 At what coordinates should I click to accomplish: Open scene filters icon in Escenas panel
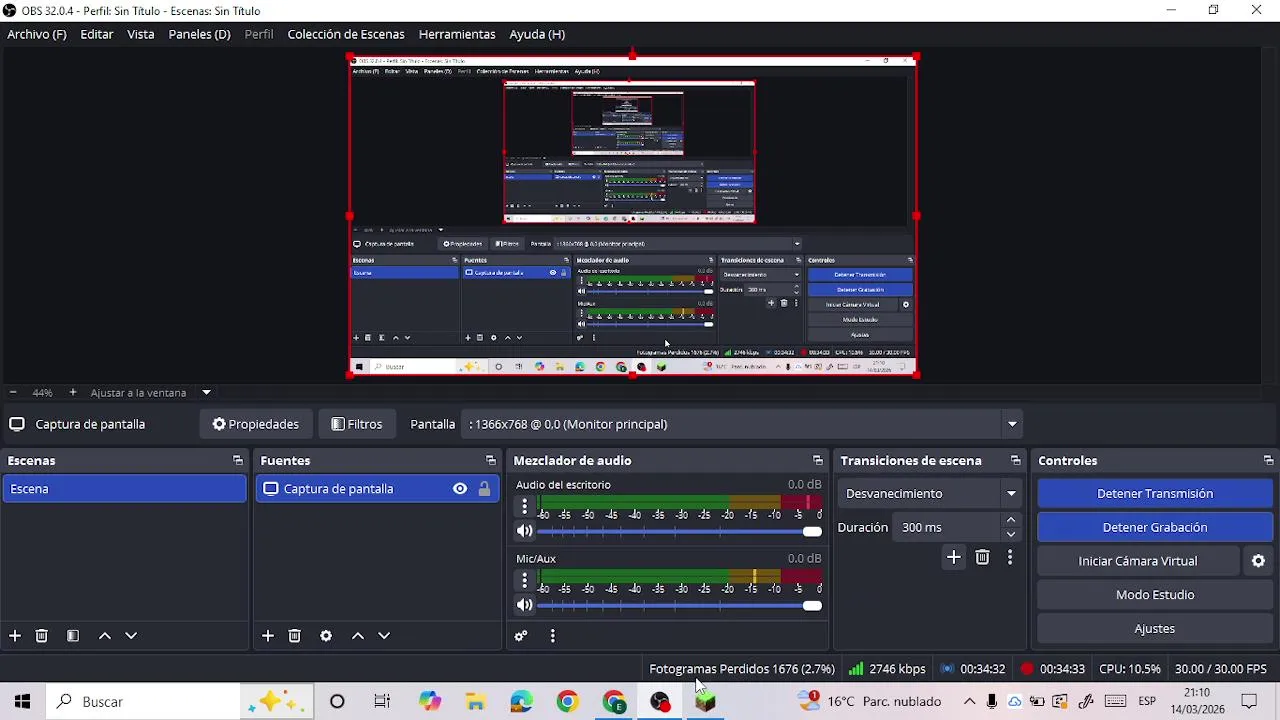pos(73,636)
